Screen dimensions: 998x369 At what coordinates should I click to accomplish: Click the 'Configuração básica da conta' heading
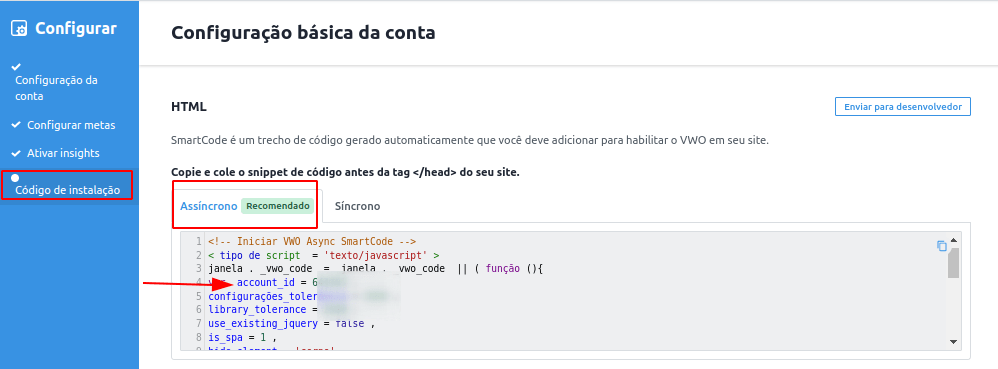pos(303,32)
